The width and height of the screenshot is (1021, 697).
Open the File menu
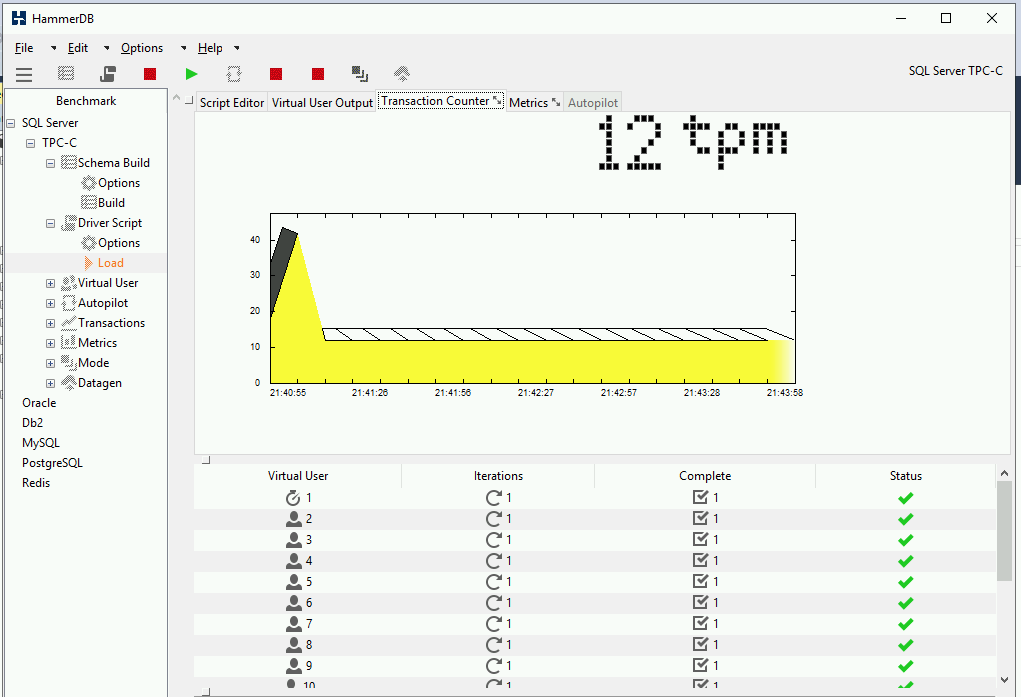(24, 48)
